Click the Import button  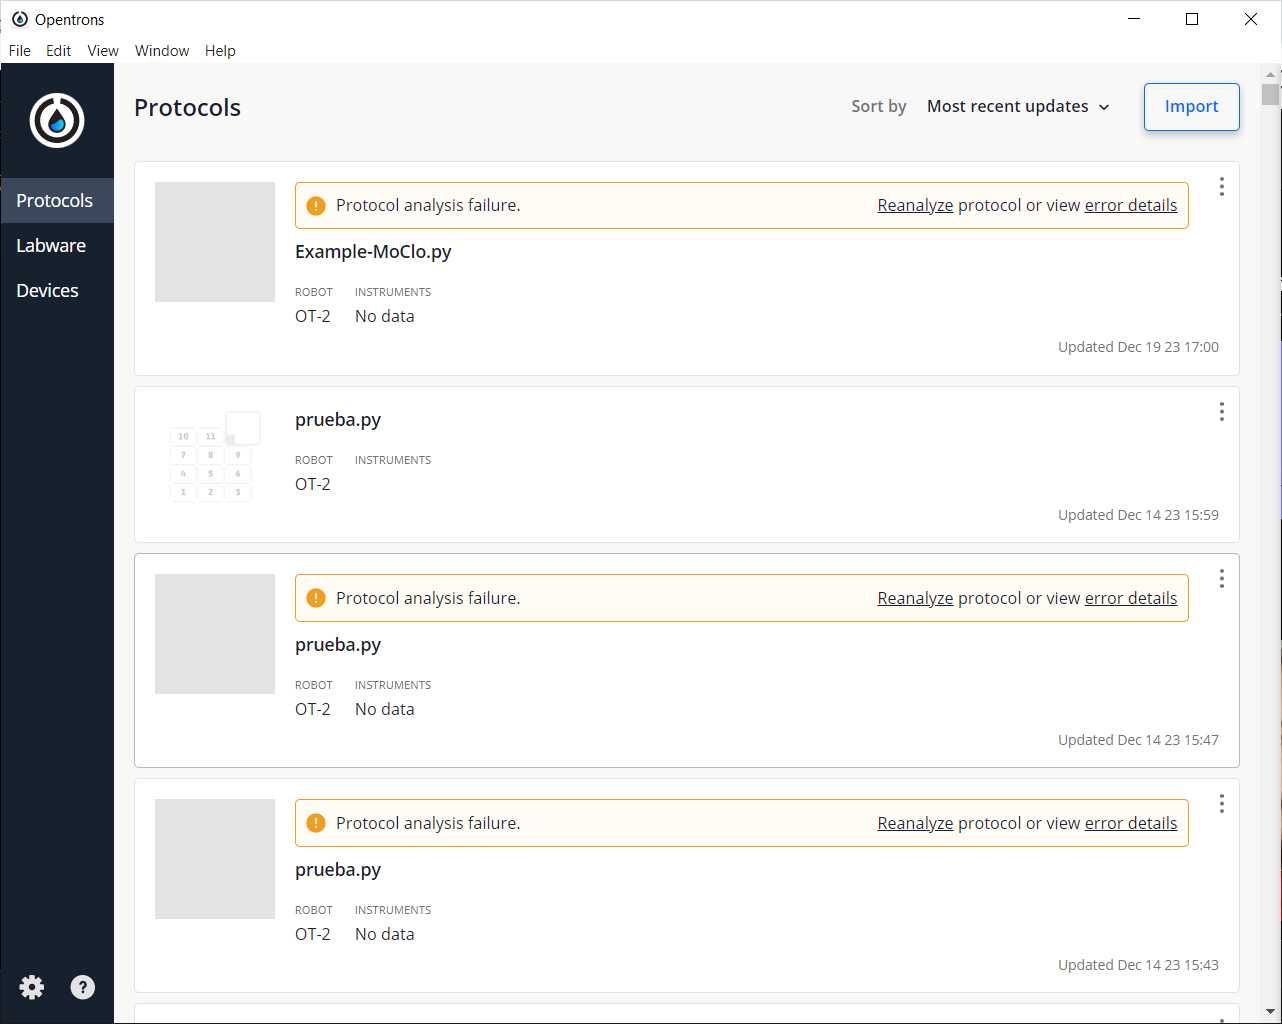tap(1191, 107)
